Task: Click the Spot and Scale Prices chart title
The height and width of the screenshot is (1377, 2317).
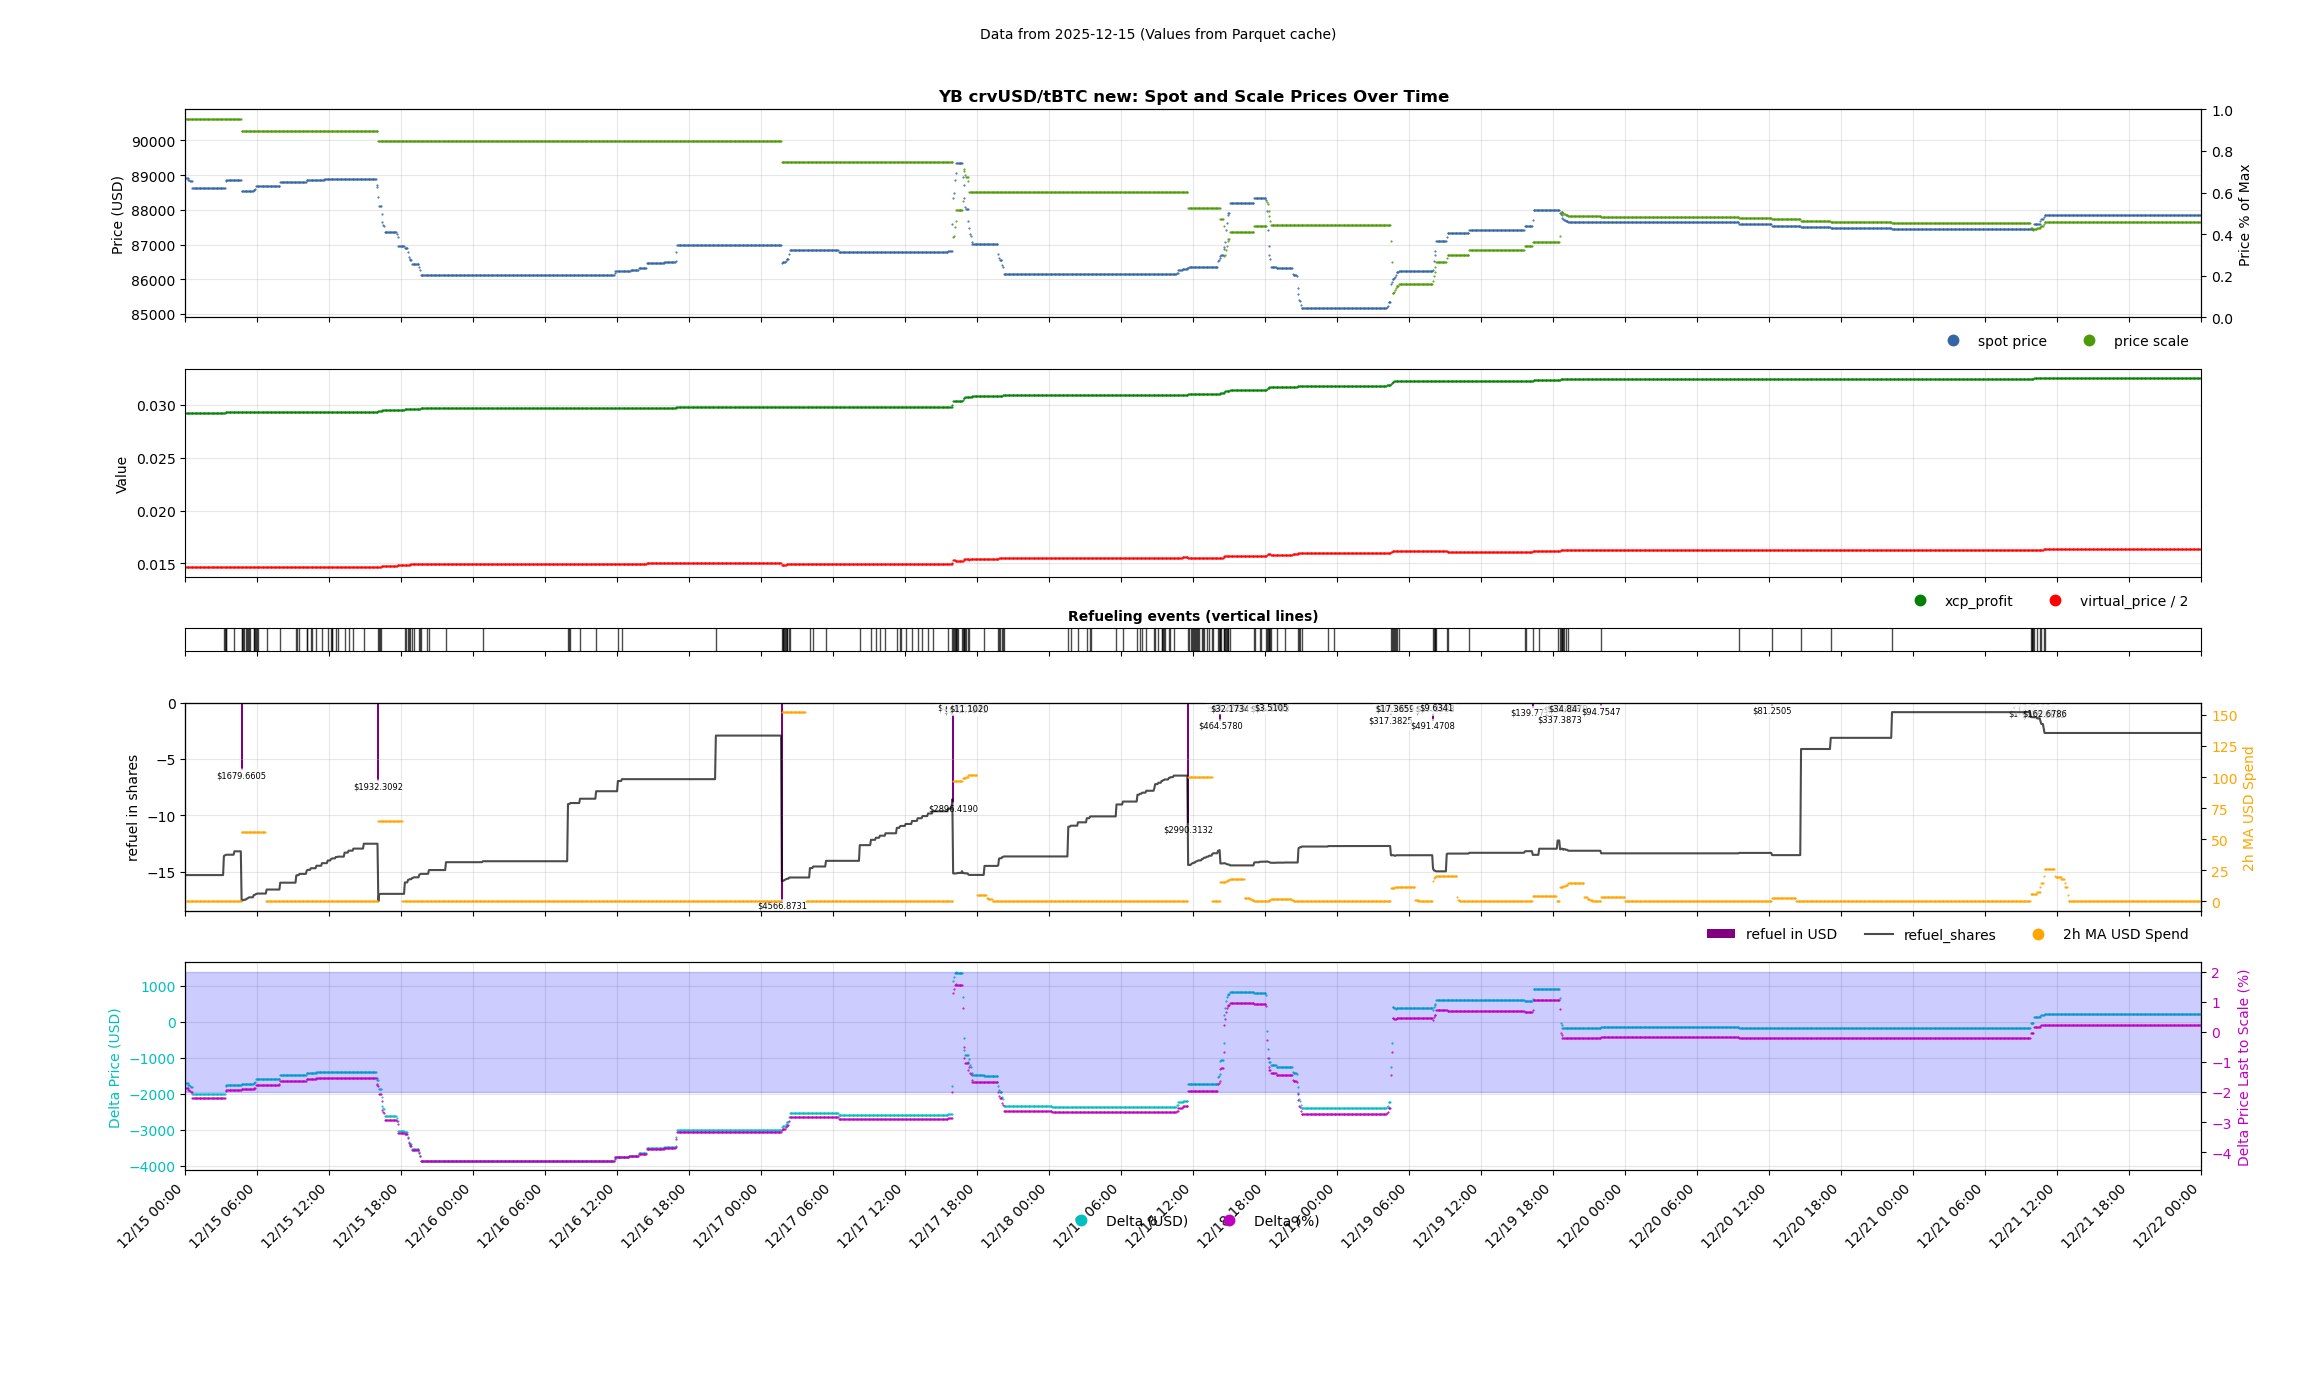Action: 1192,97
